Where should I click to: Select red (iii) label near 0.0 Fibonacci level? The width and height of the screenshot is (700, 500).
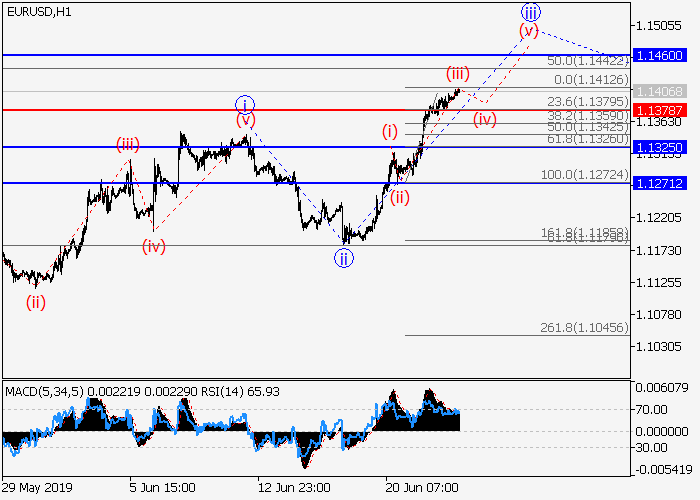click(x=457, y=74)
